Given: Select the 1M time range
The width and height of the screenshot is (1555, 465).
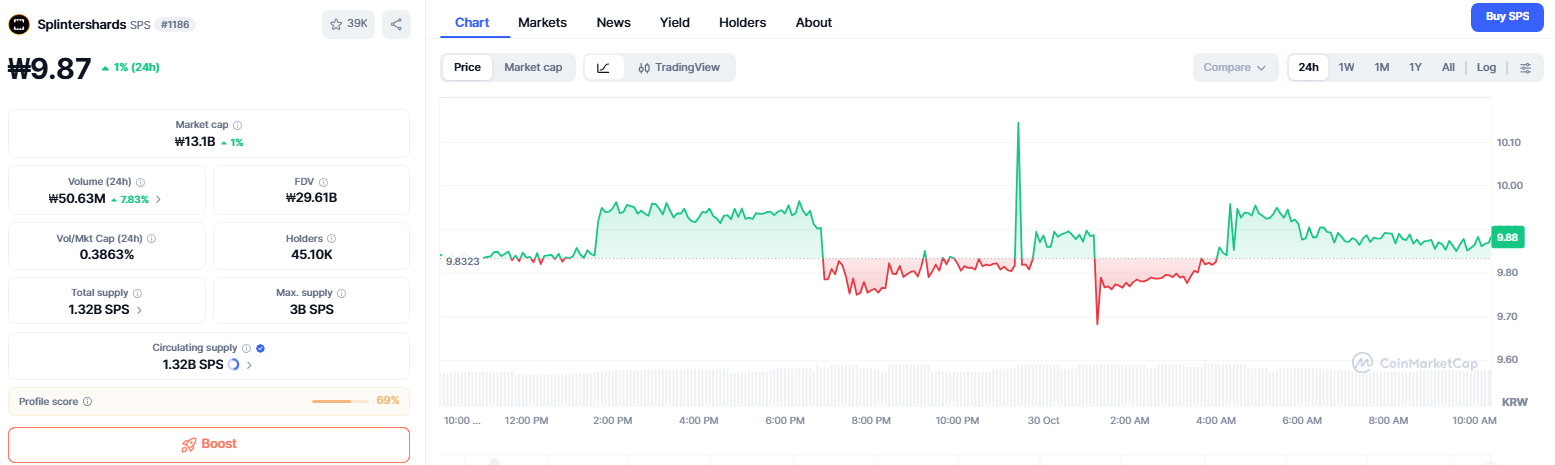Looking at the screenshot, I should 1381,67.
